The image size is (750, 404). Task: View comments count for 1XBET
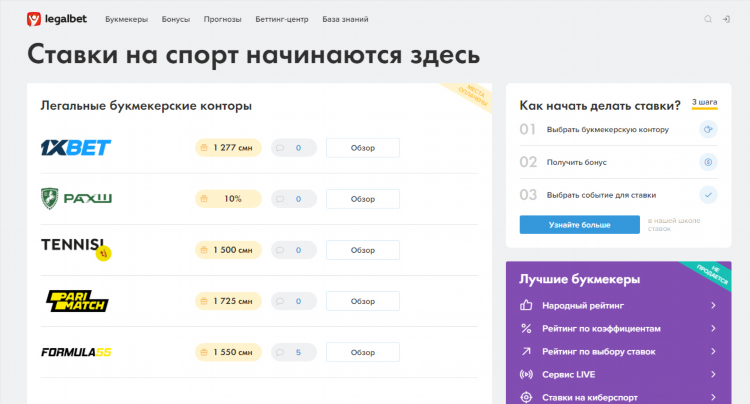tap(294, 148)
